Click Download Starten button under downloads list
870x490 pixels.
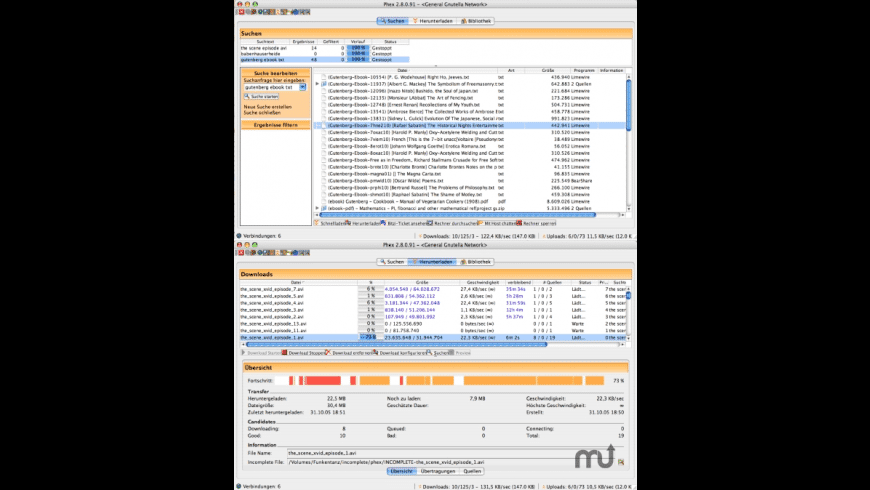point(261,353)
